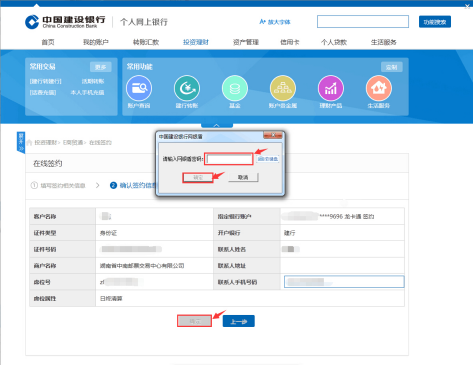Open the 基金 fund icon
This screenshot has width=474, height=365.
[235, 88]
